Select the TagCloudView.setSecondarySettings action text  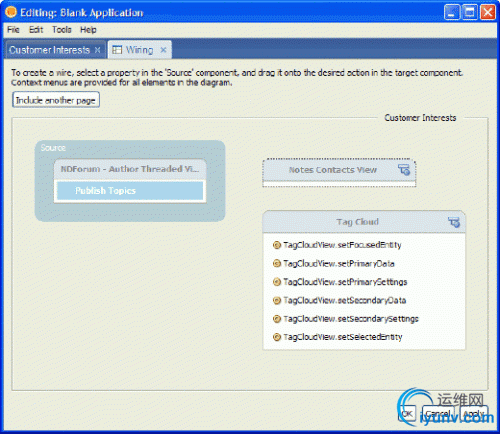351,319
